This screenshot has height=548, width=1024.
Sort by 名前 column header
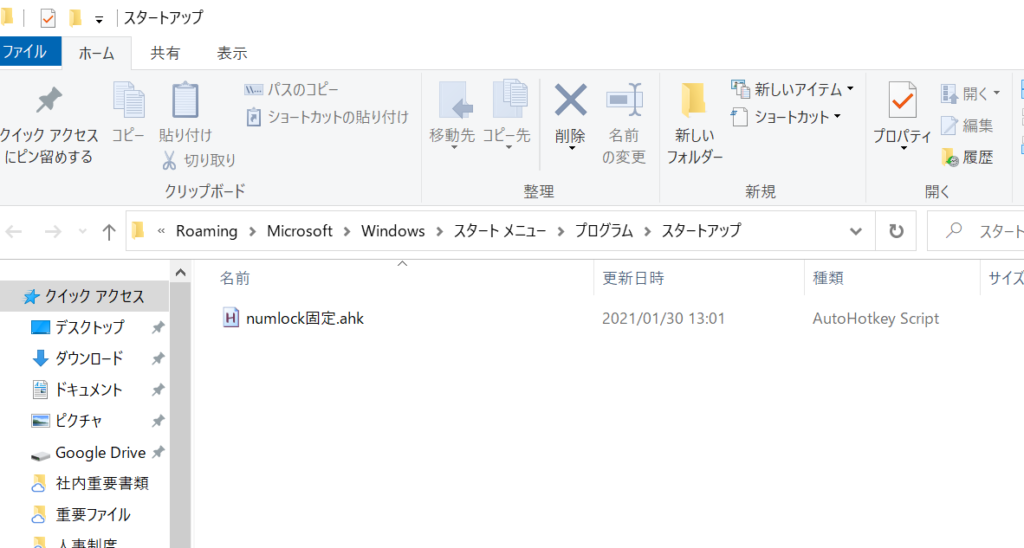tap(235, 278)
